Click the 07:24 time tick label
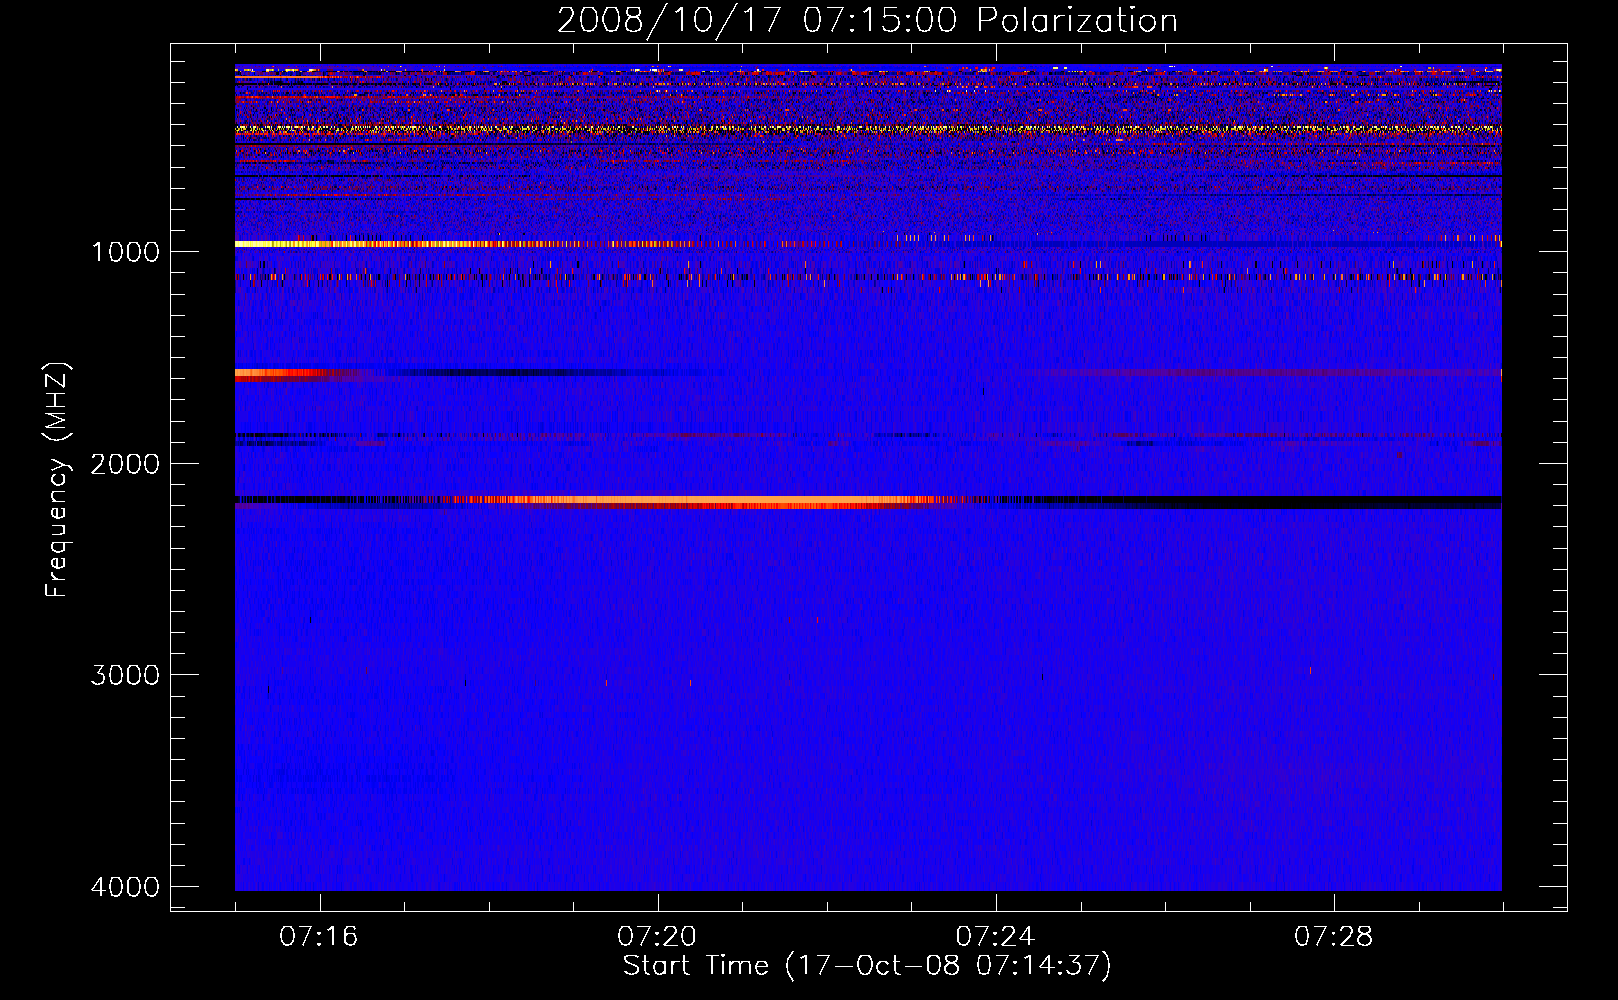 (995, 937)
